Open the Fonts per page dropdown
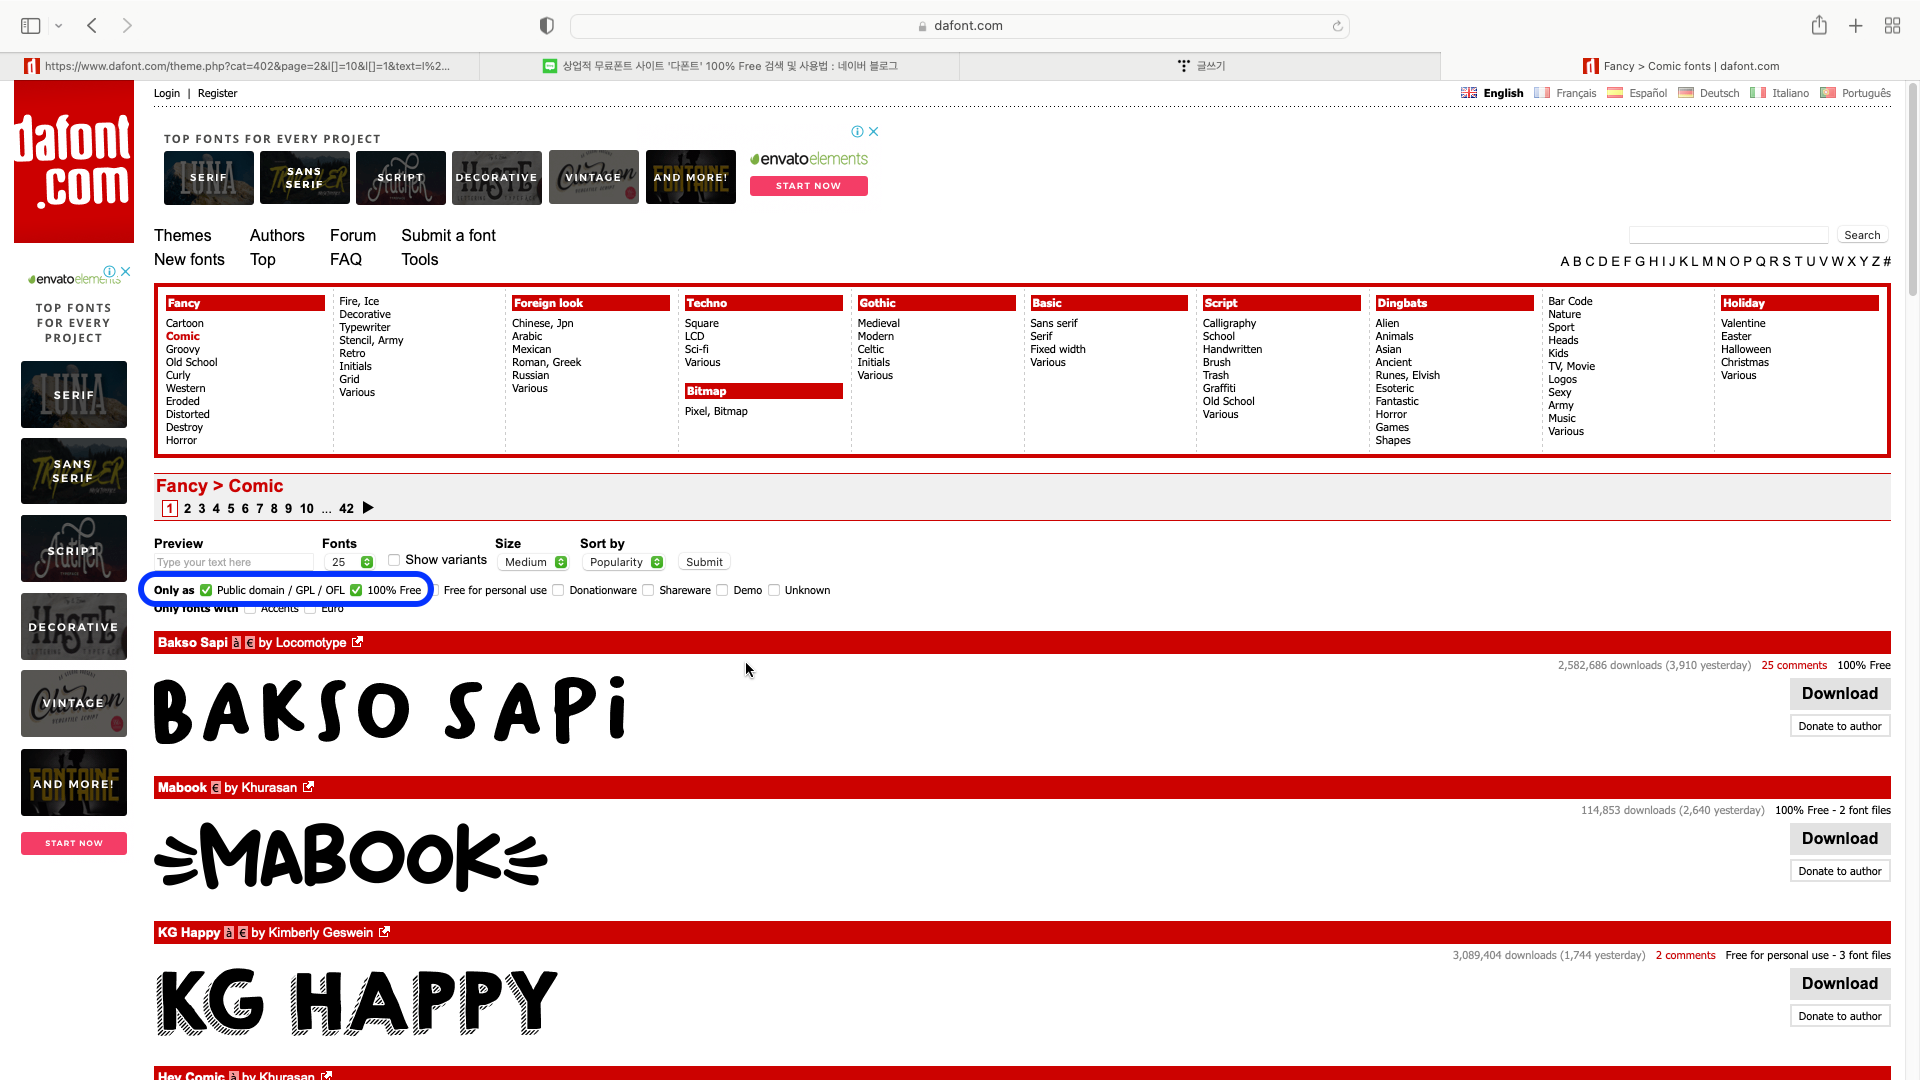This screenshot has width=1920, height=1080. [352, 562]
